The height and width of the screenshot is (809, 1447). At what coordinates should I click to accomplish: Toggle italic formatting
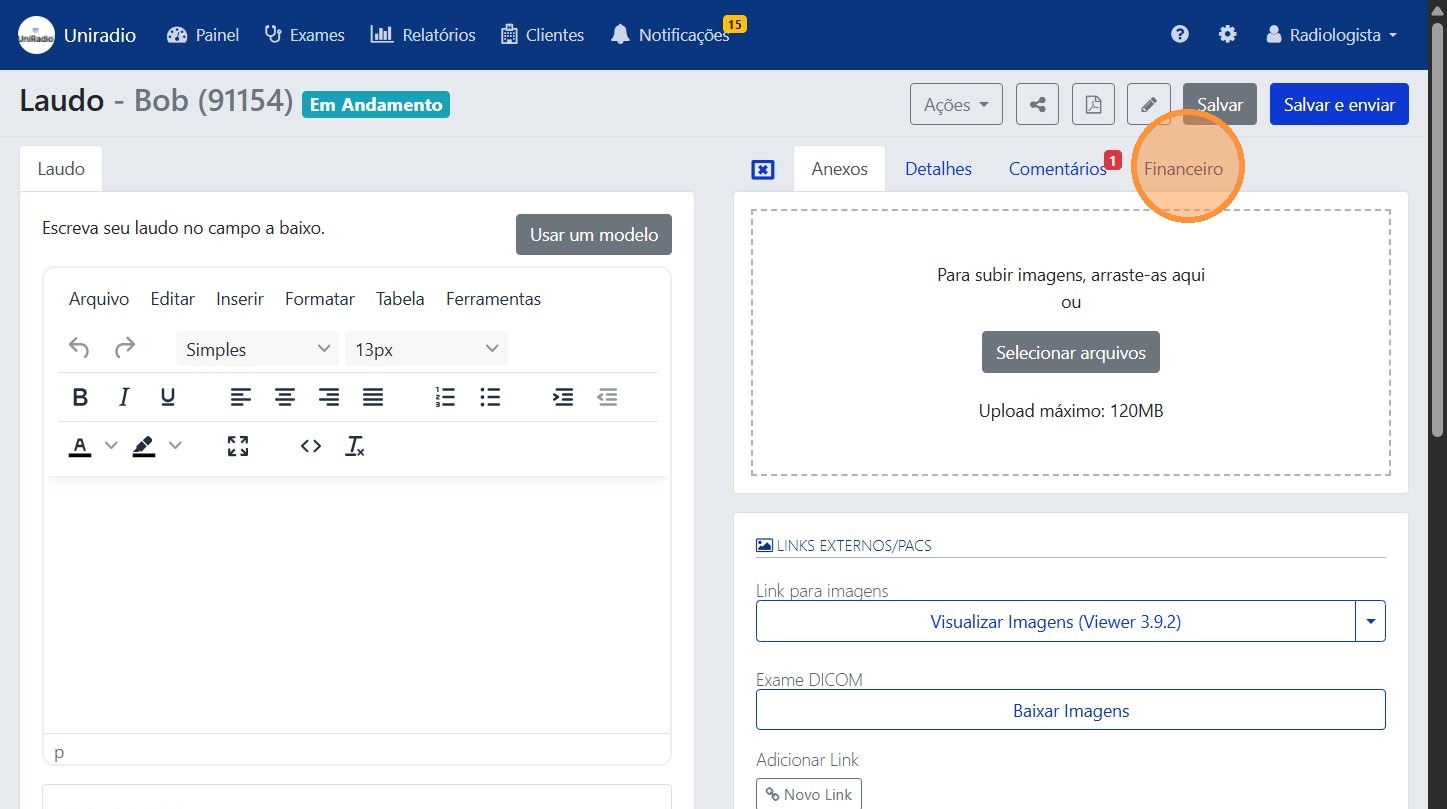click(x=124, y=397)
